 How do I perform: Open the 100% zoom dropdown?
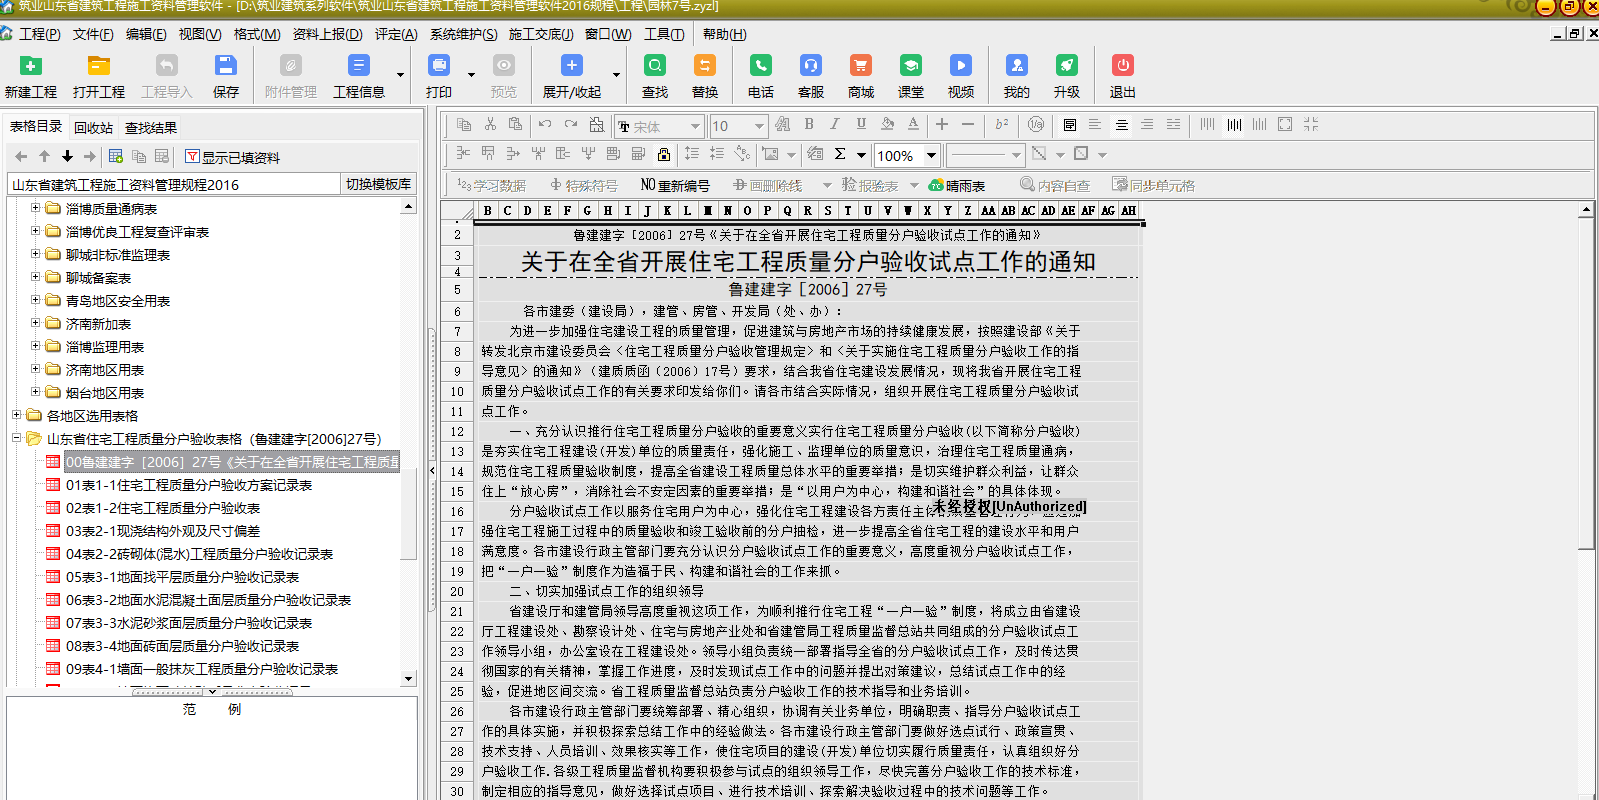(x=931, y=155)
